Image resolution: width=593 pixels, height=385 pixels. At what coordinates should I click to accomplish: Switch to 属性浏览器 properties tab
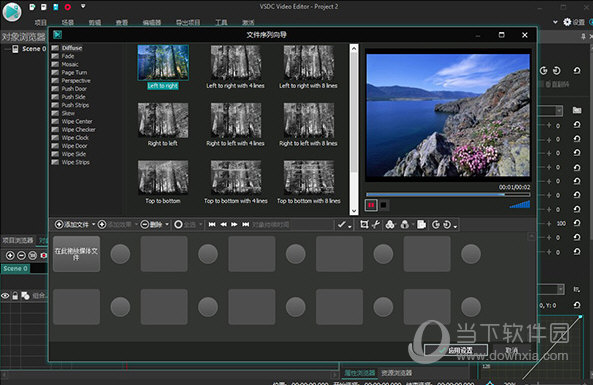coord(360,373)
